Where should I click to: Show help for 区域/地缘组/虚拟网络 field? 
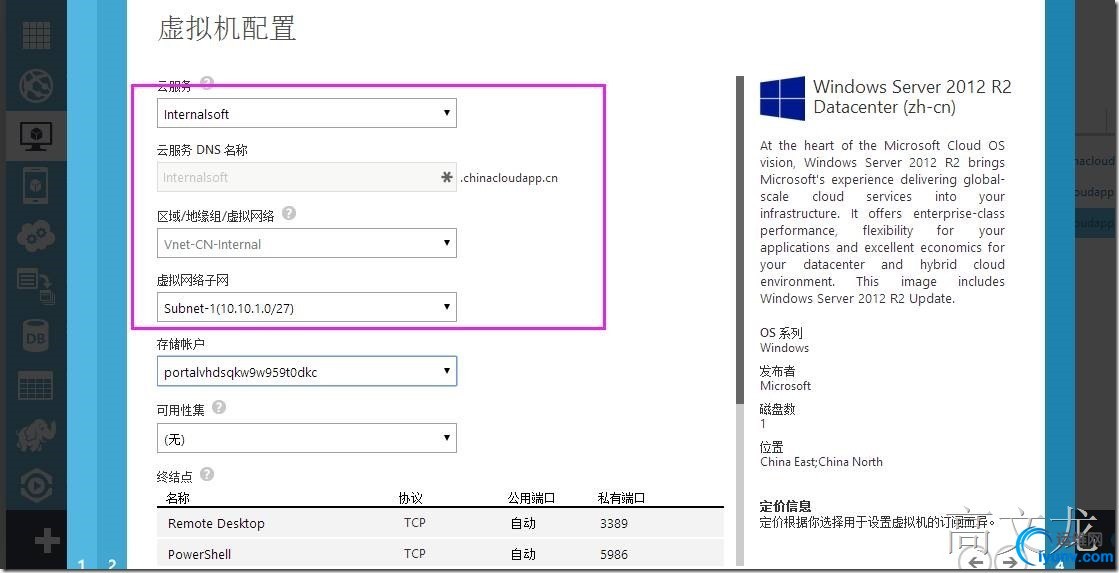click(x=289, y=213)
